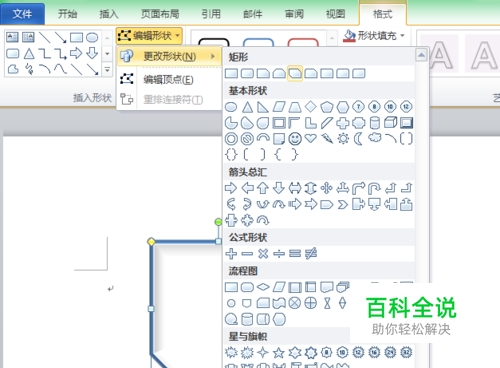The width and height of the screenshot is (500, 368).
Task: Choose 更改形状(N) submenu item
Action: coord(169,56)
